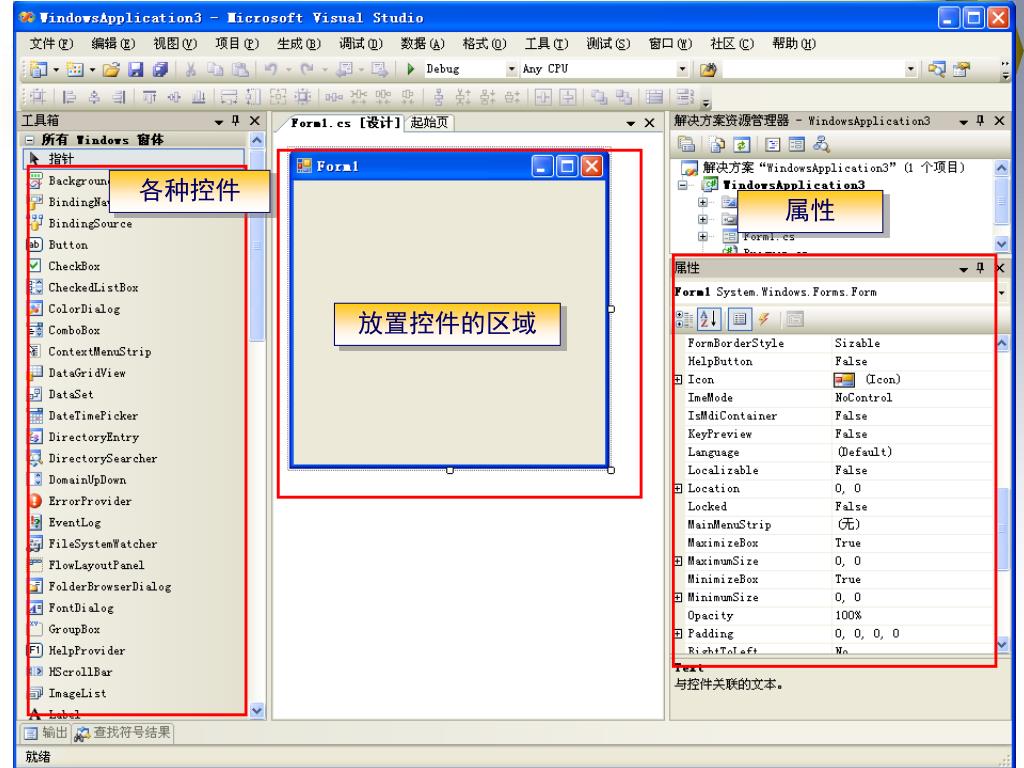Click the Undo arrow icon
The width and height of the screenshot is (1024, 768).
coord(270,69)
